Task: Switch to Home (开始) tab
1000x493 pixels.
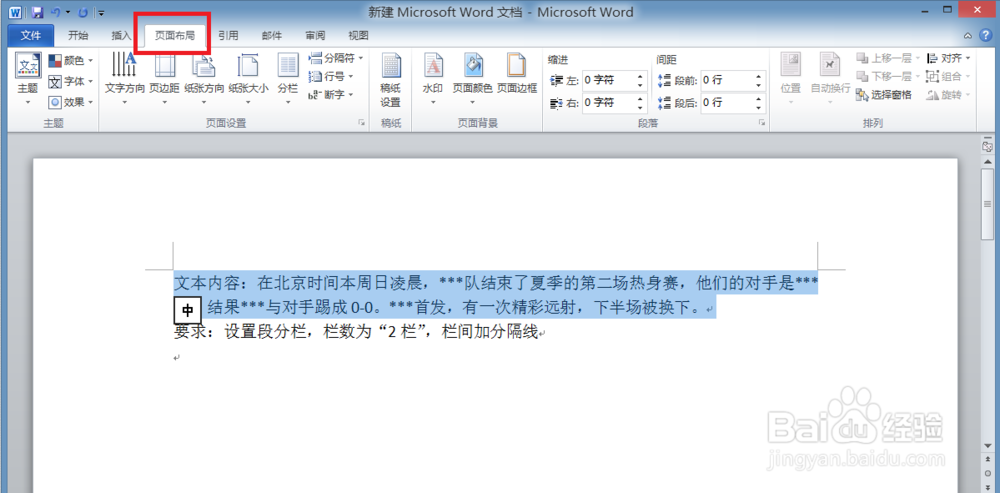Action: coord(78,35)
